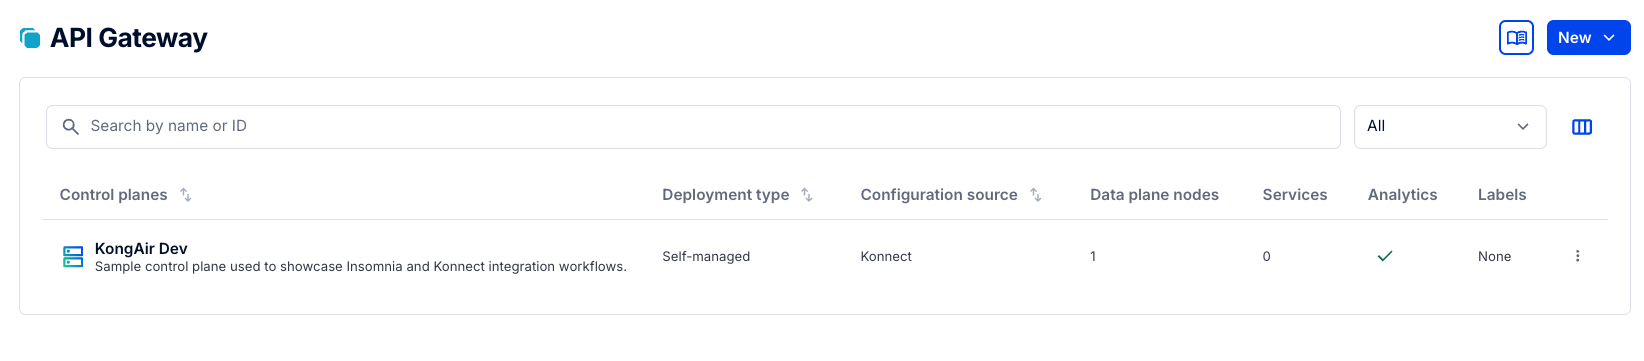Open the KongAir Dev control plane
1644x361 pixels.
coord(141,248)
